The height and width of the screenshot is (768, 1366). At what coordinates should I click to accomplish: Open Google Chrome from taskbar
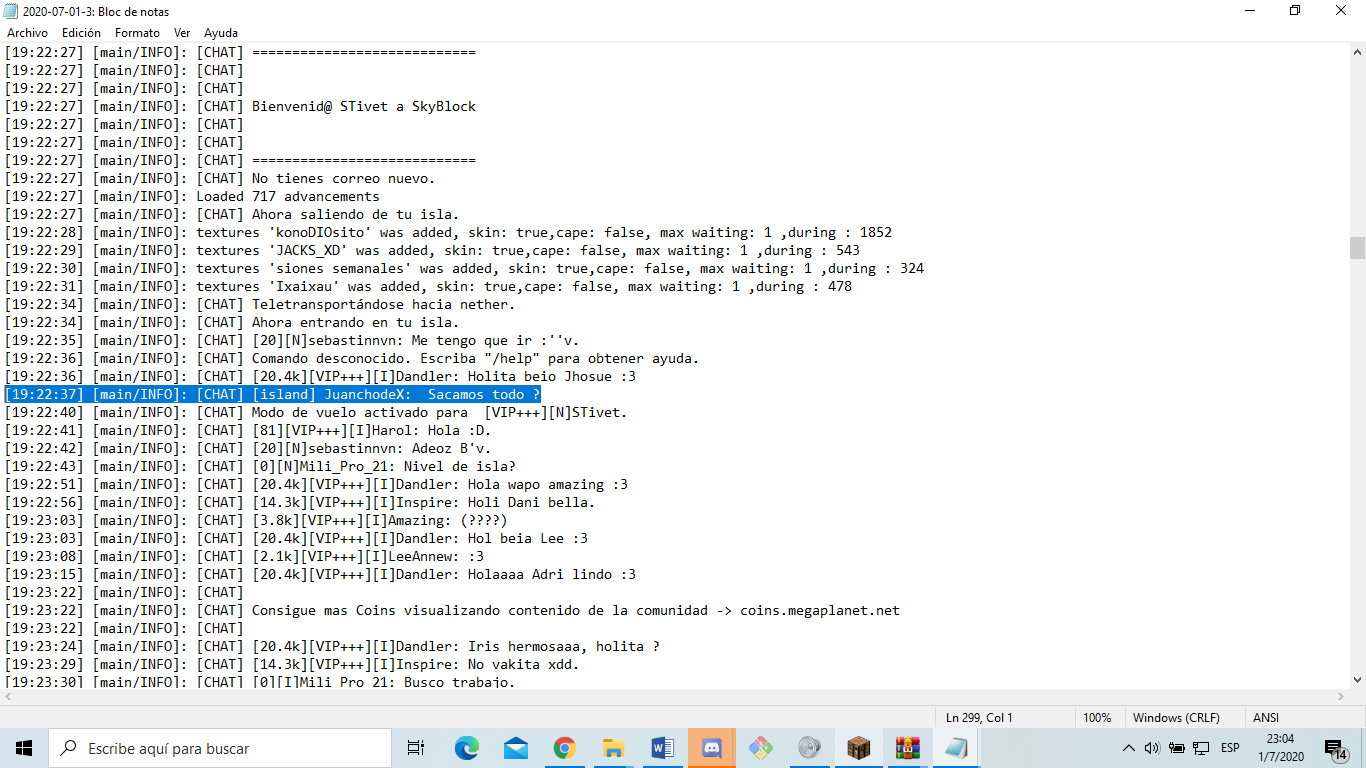coord(565,748)
